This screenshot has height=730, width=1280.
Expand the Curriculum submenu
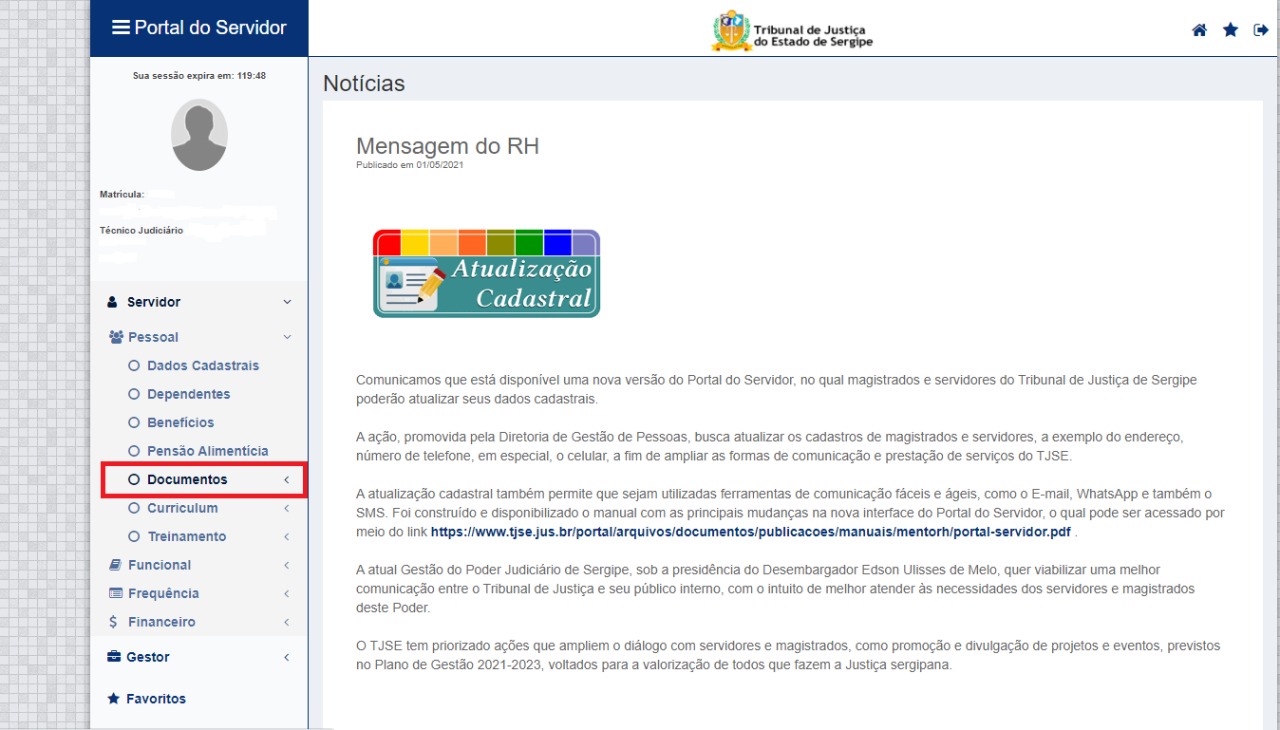[x=182, y=508]
